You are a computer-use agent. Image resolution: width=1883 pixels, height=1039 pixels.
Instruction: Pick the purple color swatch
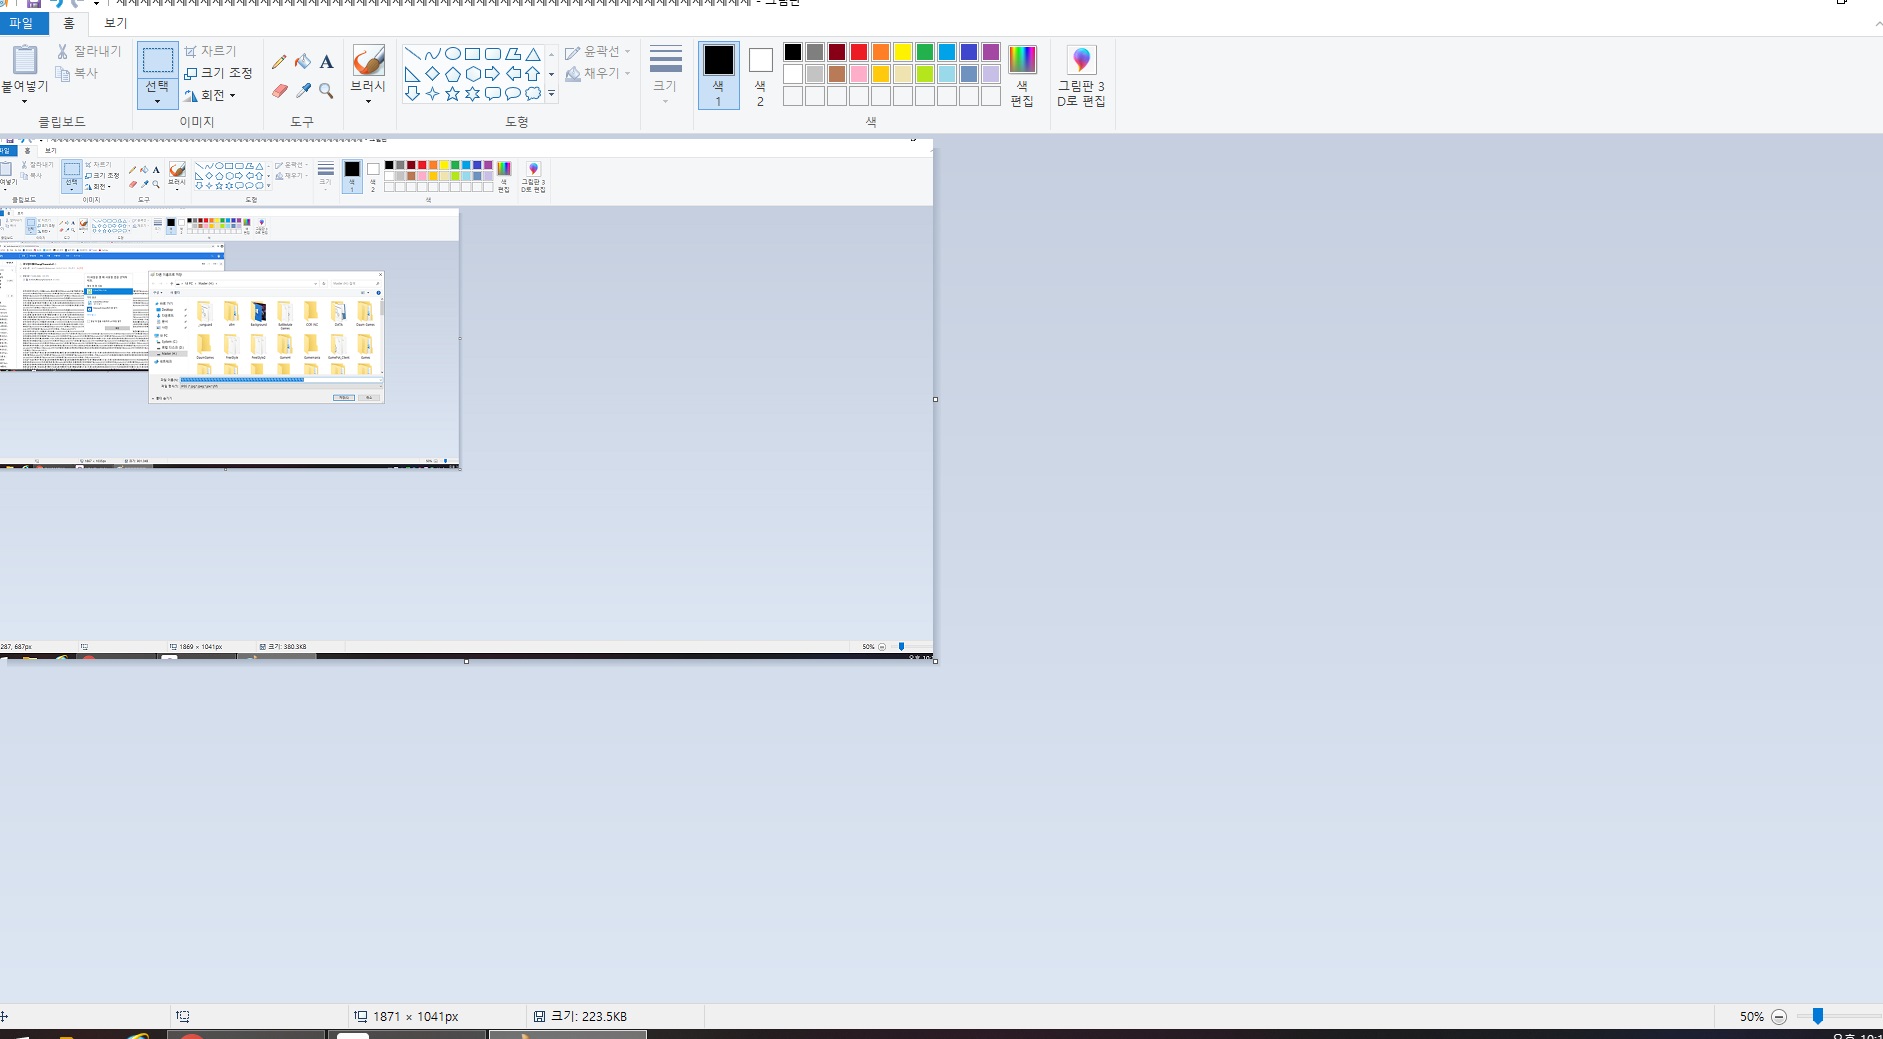coord(991,52)
